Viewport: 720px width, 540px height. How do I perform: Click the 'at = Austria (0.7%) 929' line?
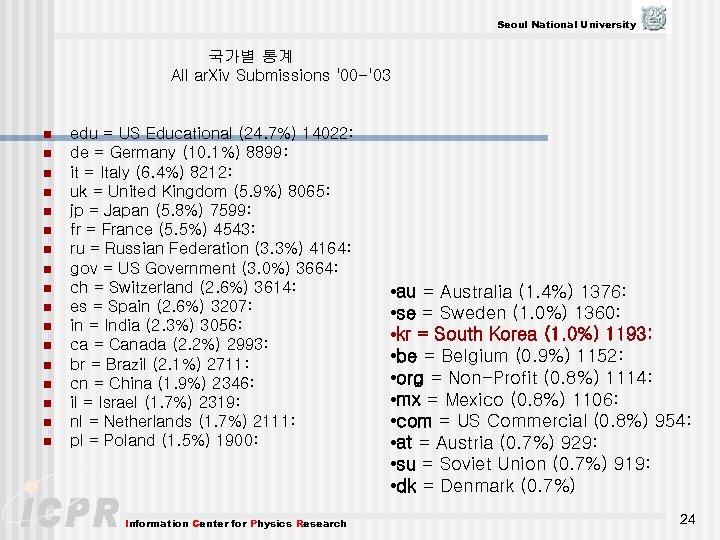494,443
